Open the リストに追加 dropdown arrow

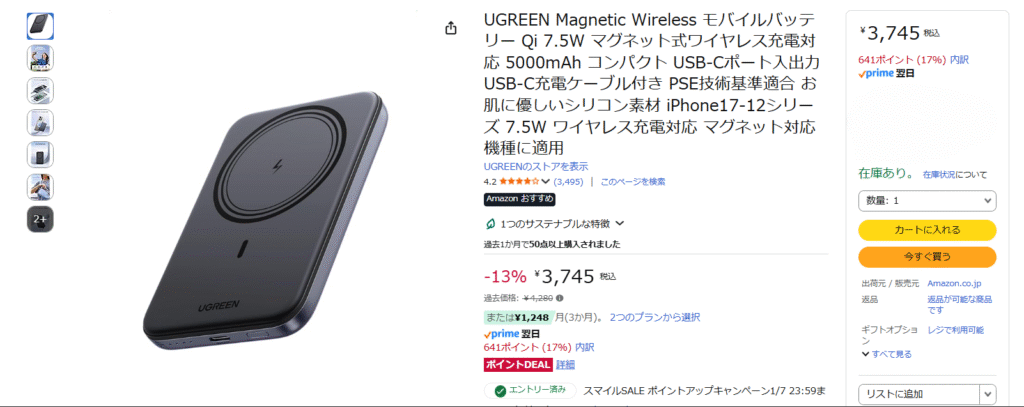pyautogui.click(x=987, y=394)
